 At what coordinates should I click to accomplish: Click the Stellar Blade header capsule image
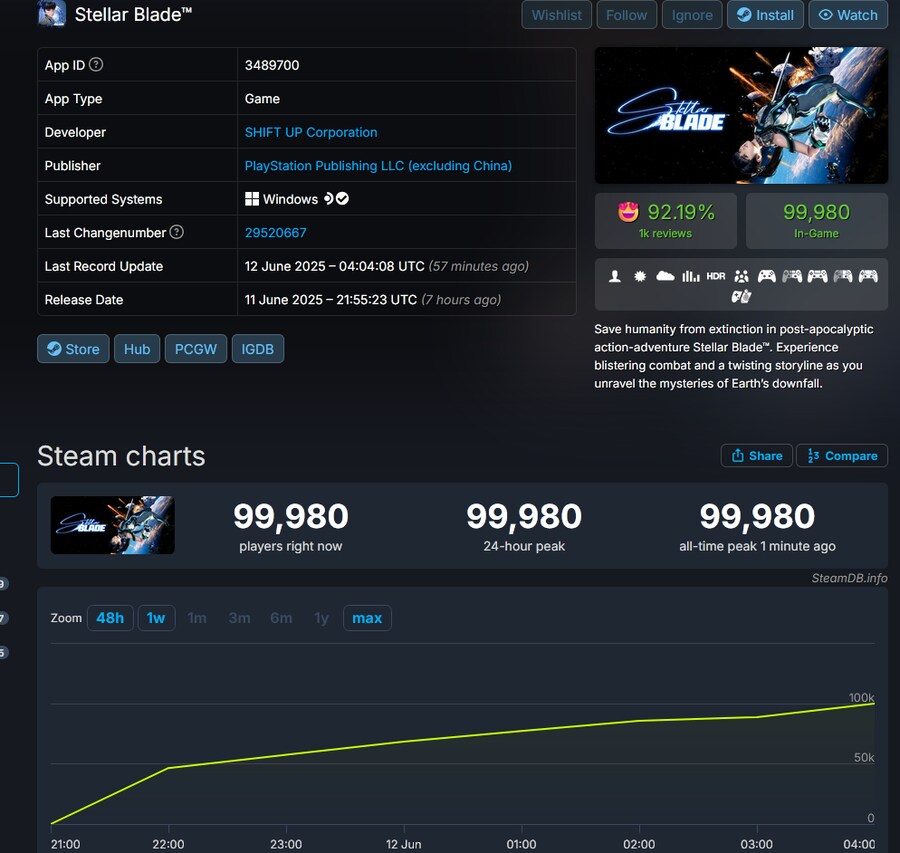(741, 115)
